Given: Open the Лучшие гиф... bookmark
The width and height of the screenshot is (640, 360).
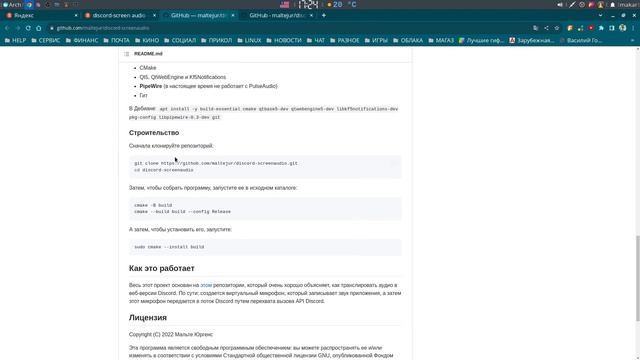Looking at the screenshot, I should pos(482,40).
